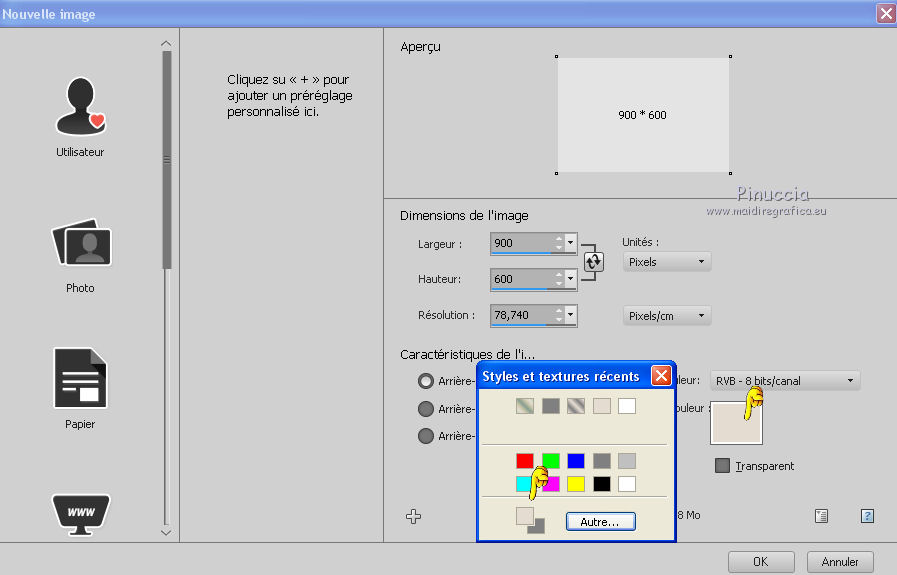Viewport: 897px width, 575px height.
Task: Select second Arrière-plan radio option
Action: tap(426, 409)
